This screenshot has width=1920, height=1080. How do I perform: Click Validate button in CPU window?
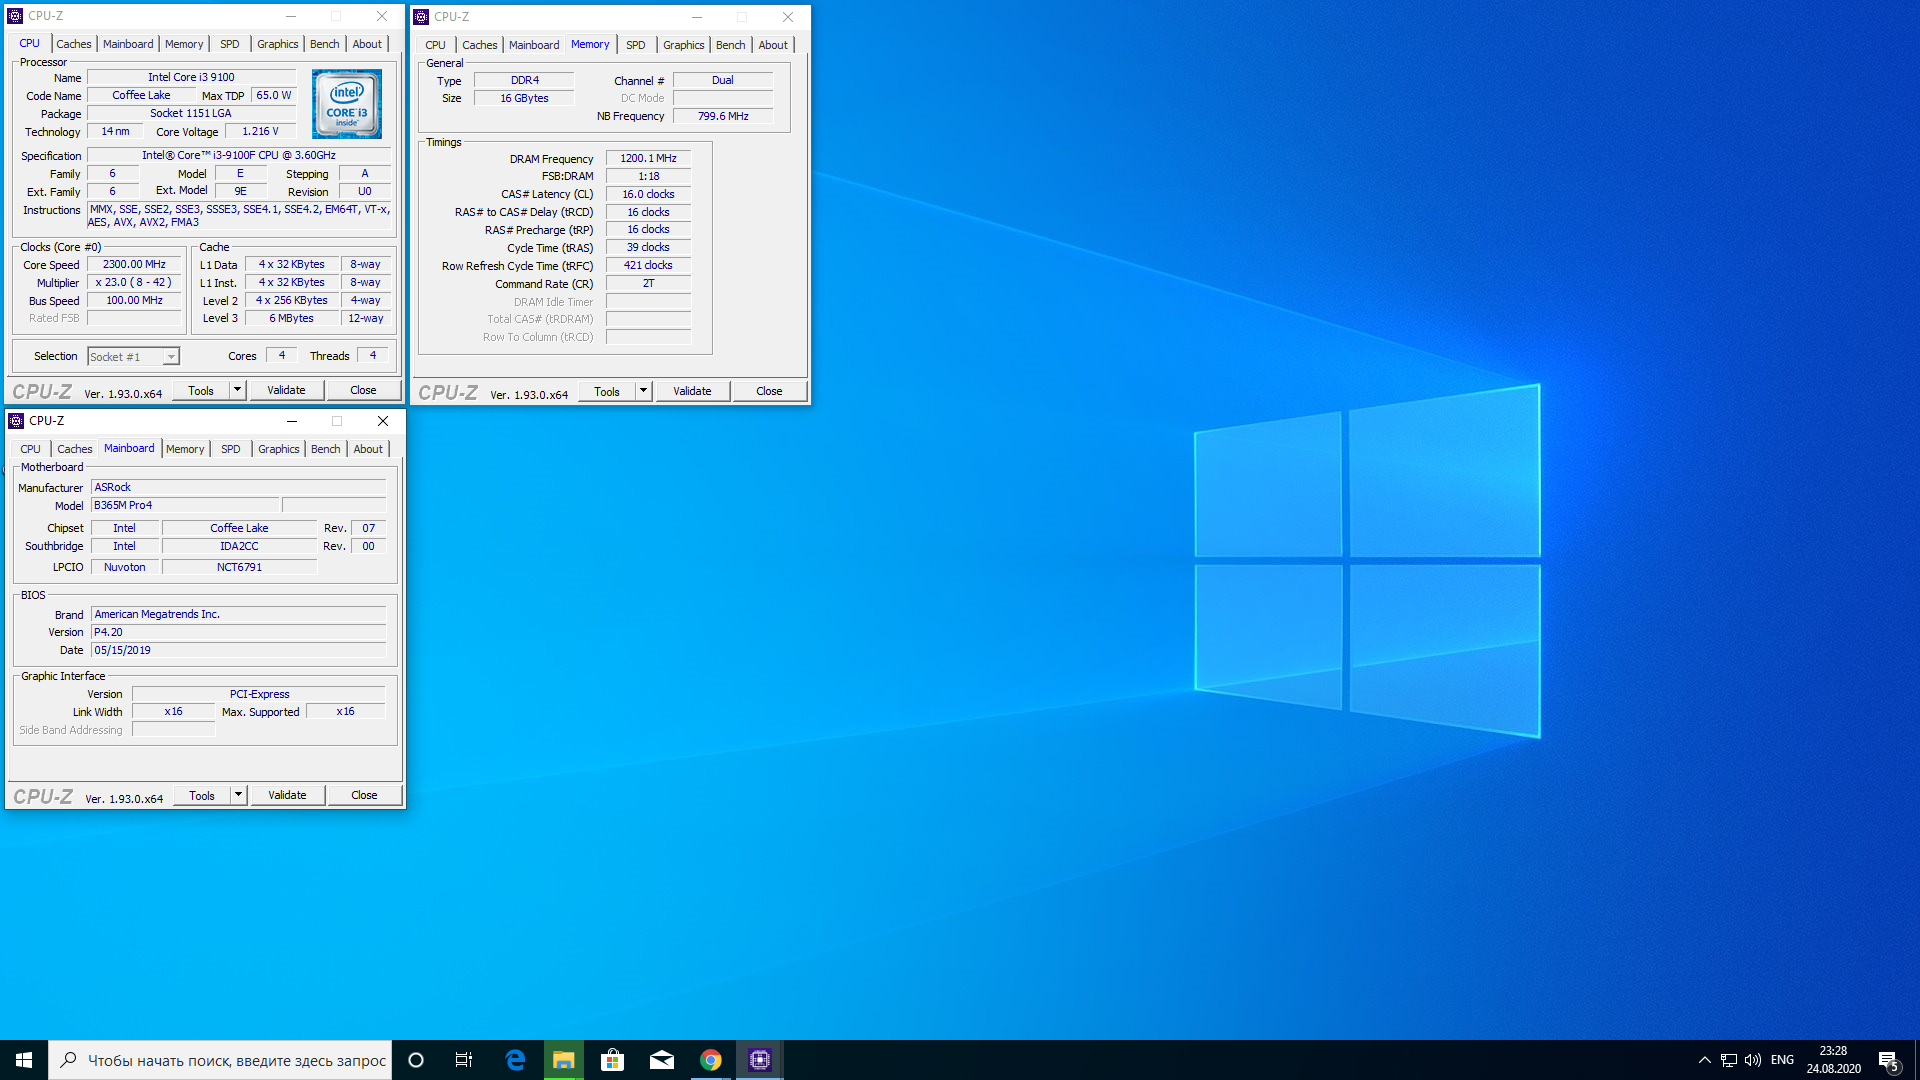(x=286, y=390)
